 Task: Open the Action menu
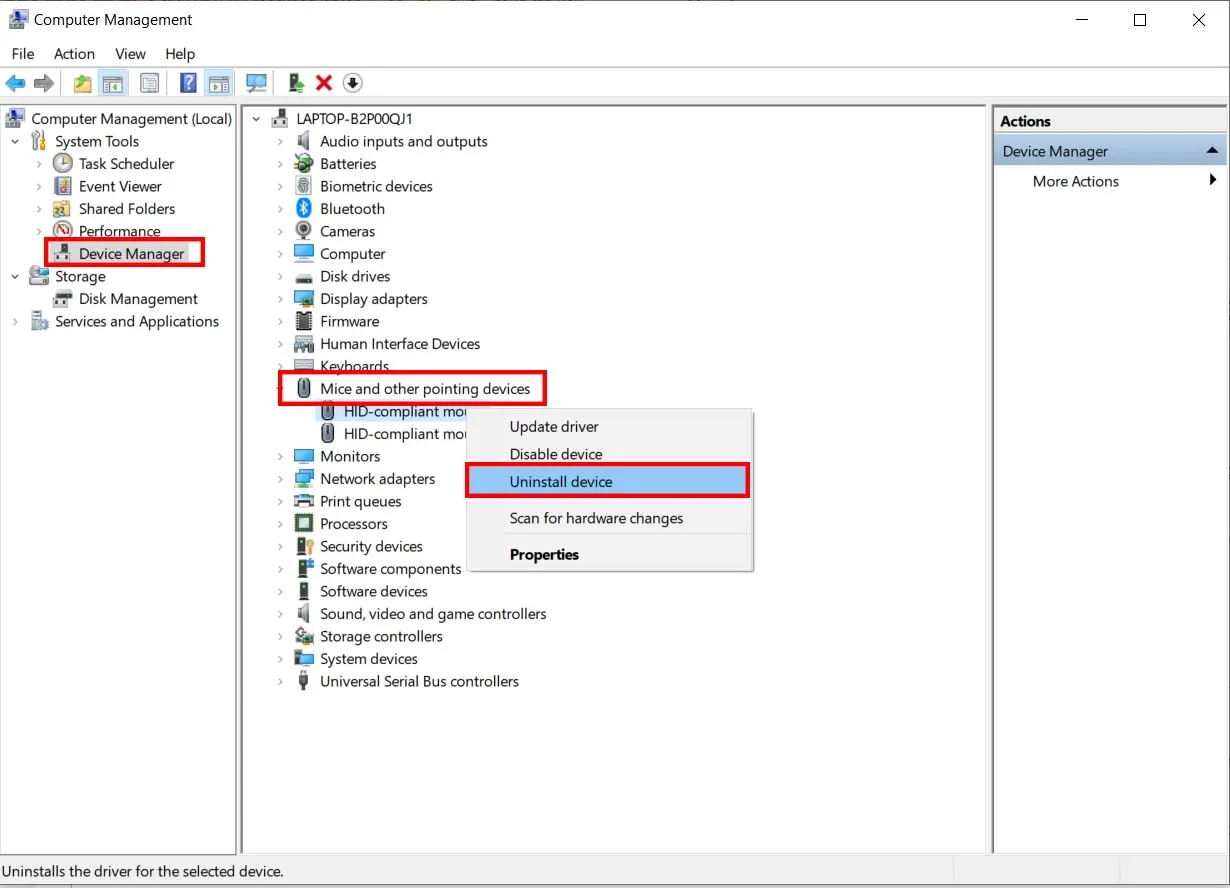pos(74,54)
